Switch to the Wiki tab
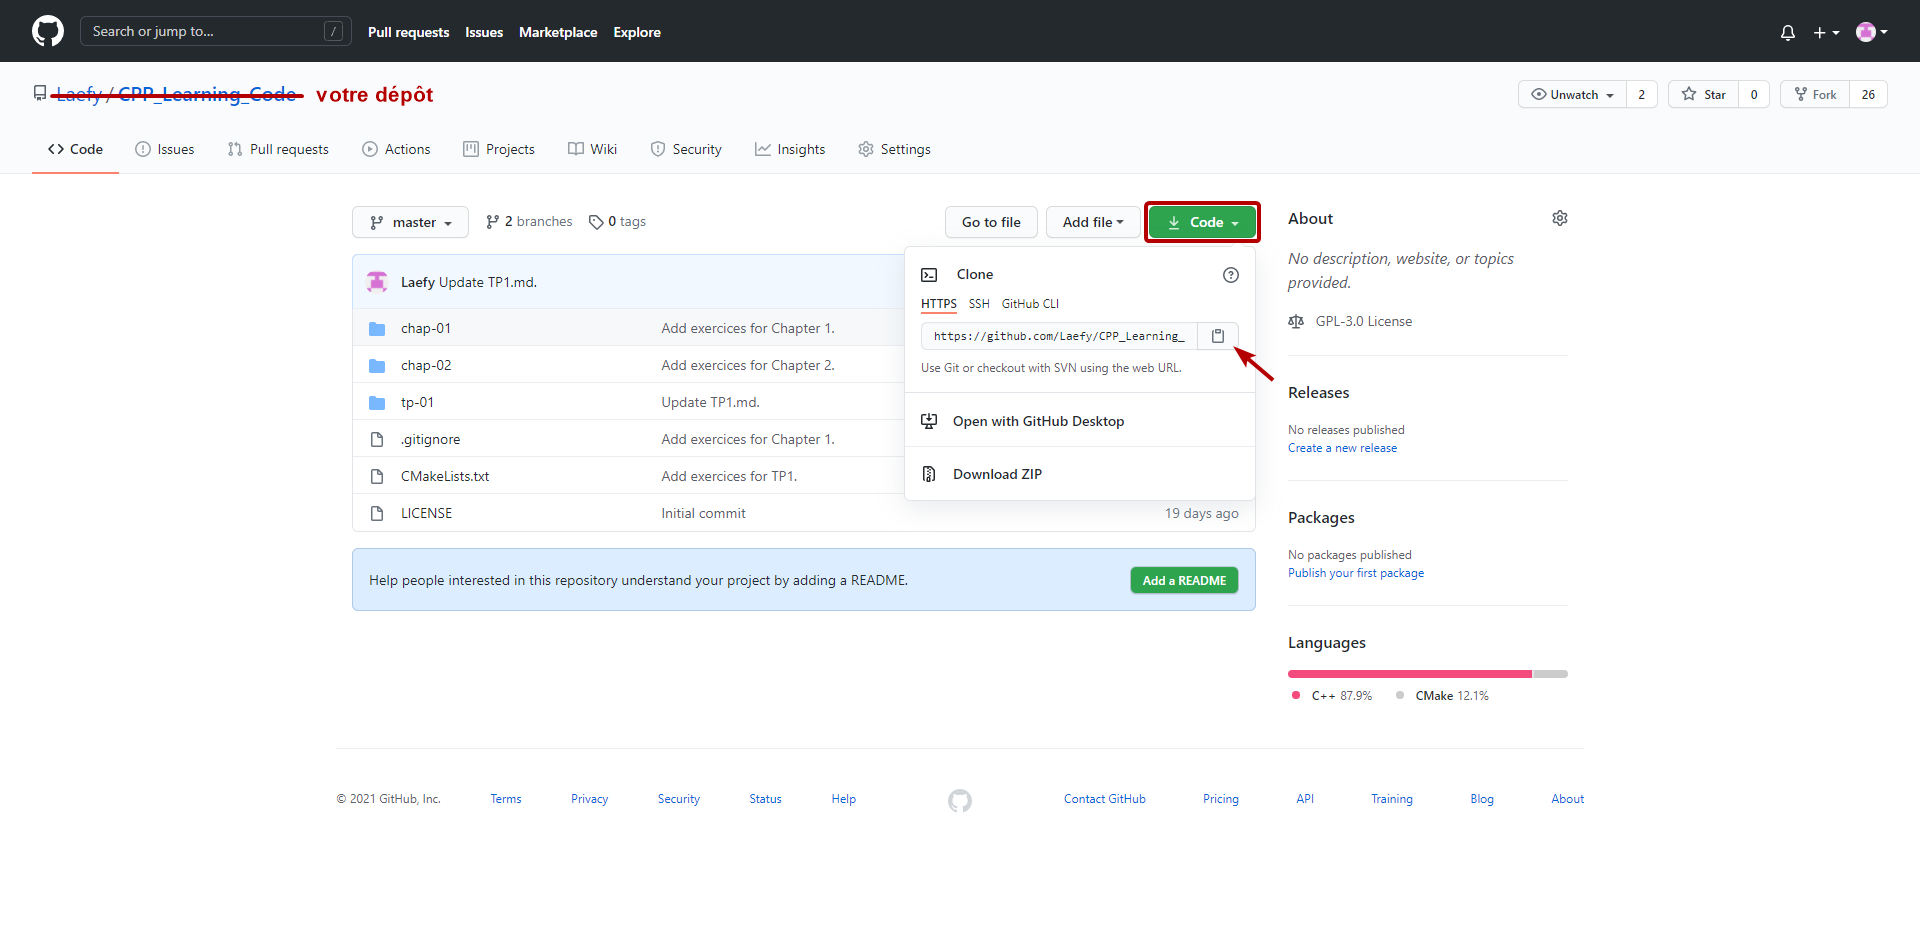Image resolution: width=1920 pixels, height=941 pixels. point(593,149)
